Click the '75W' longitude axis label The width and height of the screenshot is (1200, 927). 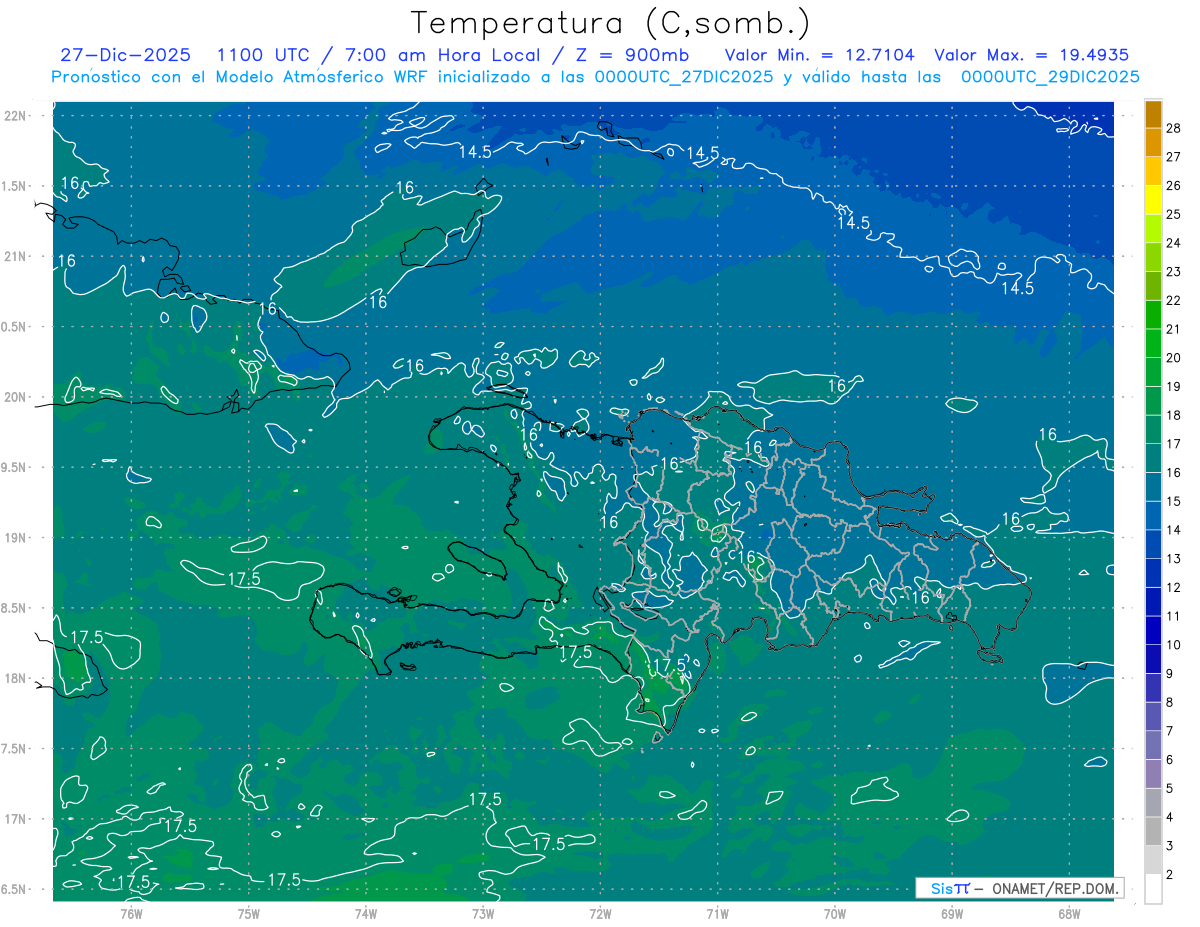tap(249, 913)
